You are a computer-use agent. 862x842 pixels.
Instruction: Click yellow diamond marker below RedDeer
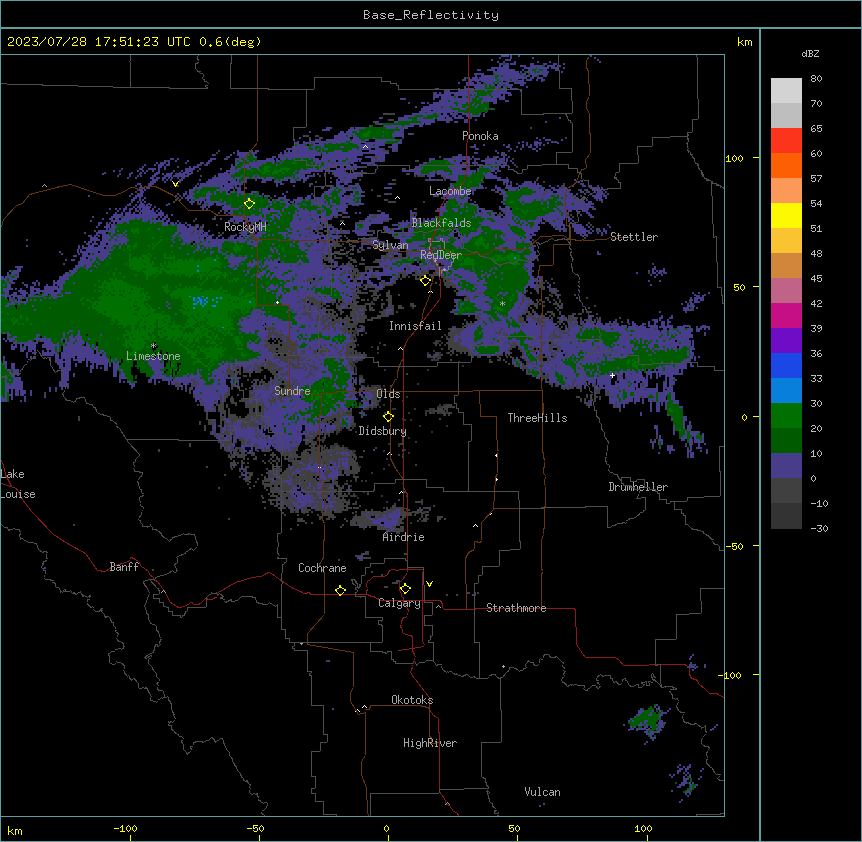(x=425, y=280)
